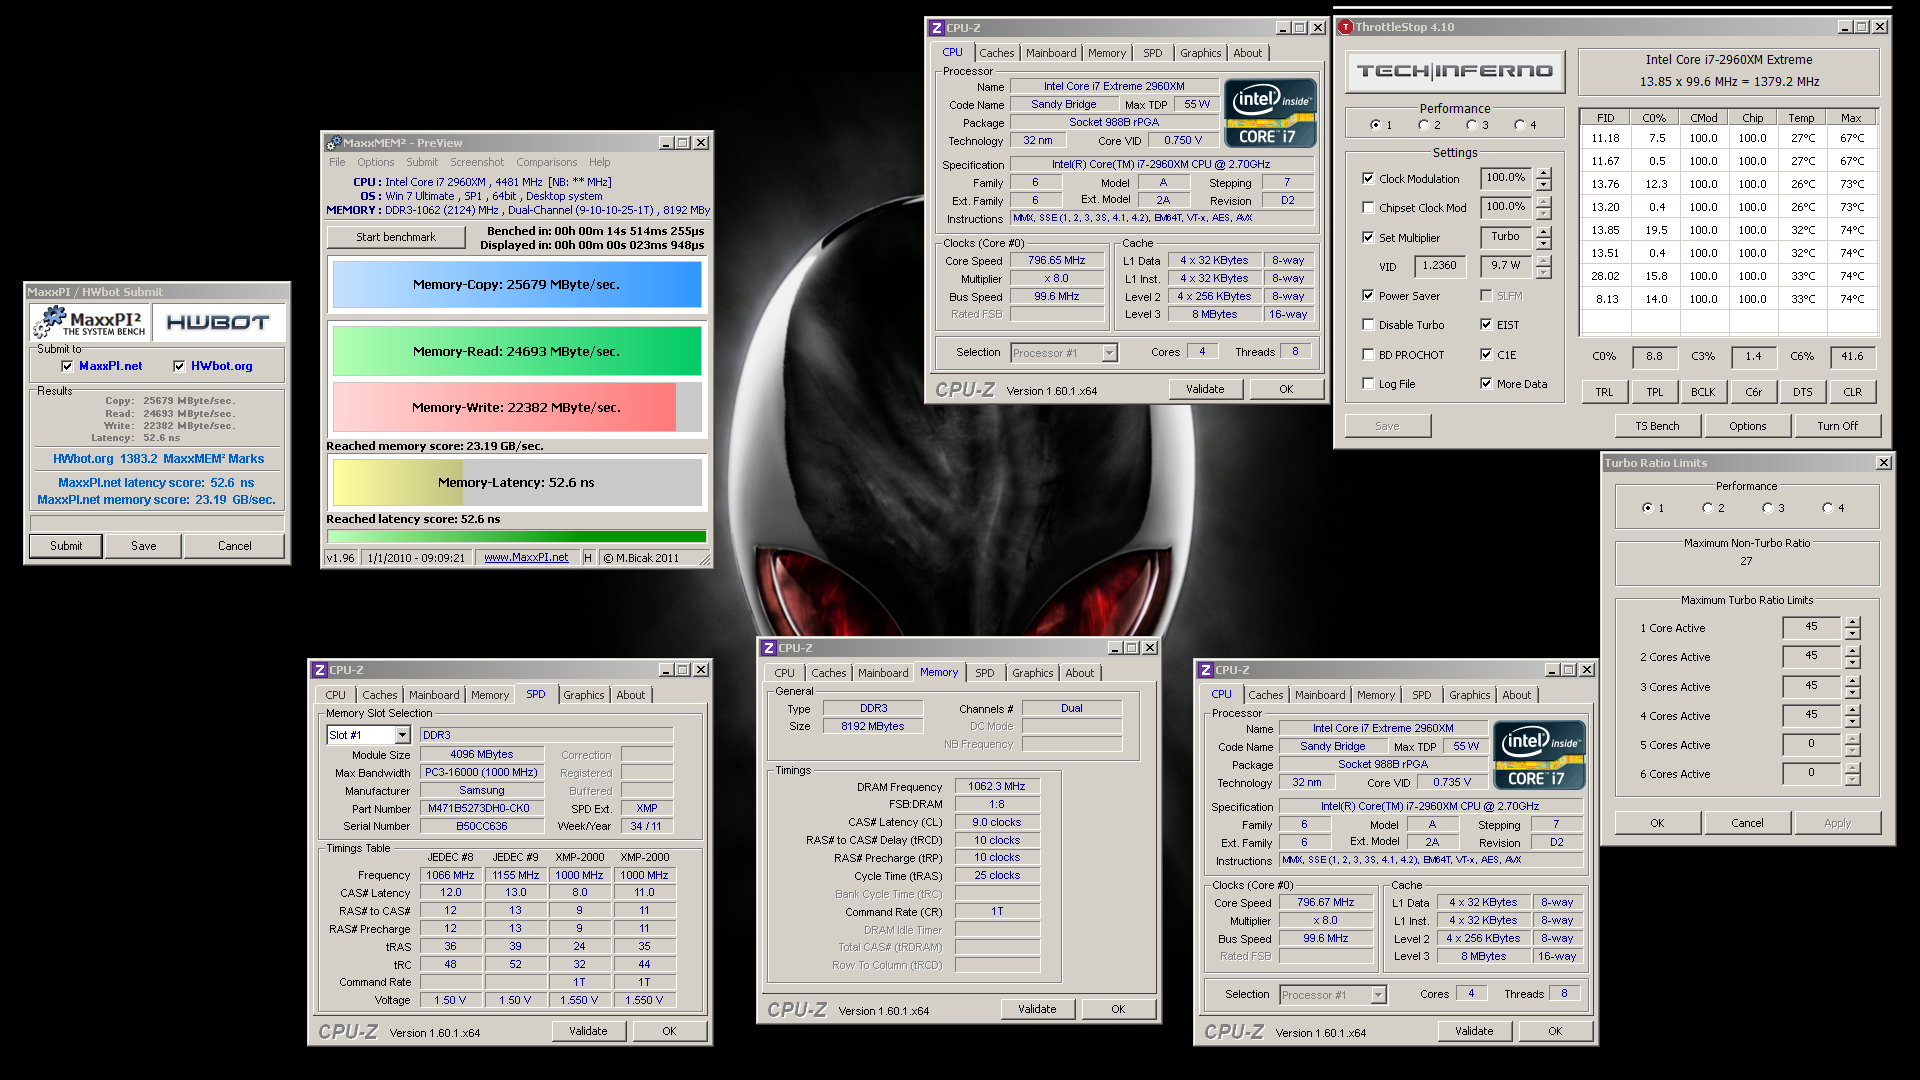Click the CPU-Z title icon in SPD window
Image resolution: width=1920 pixels, height=1080 pixels.
point(320,670)
